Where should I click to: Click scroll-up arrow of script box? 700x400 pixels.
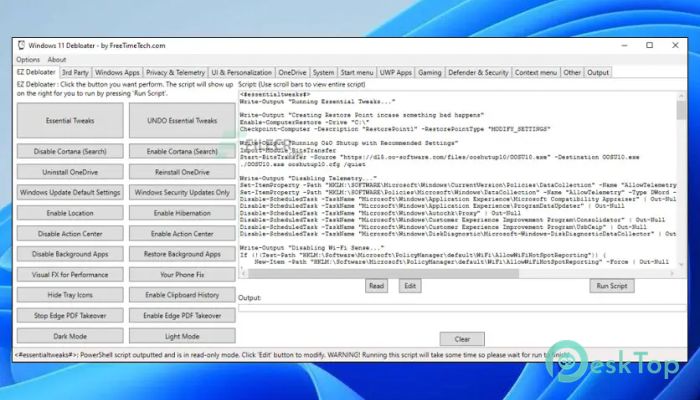pyautogui.click(x=681, y=96)
